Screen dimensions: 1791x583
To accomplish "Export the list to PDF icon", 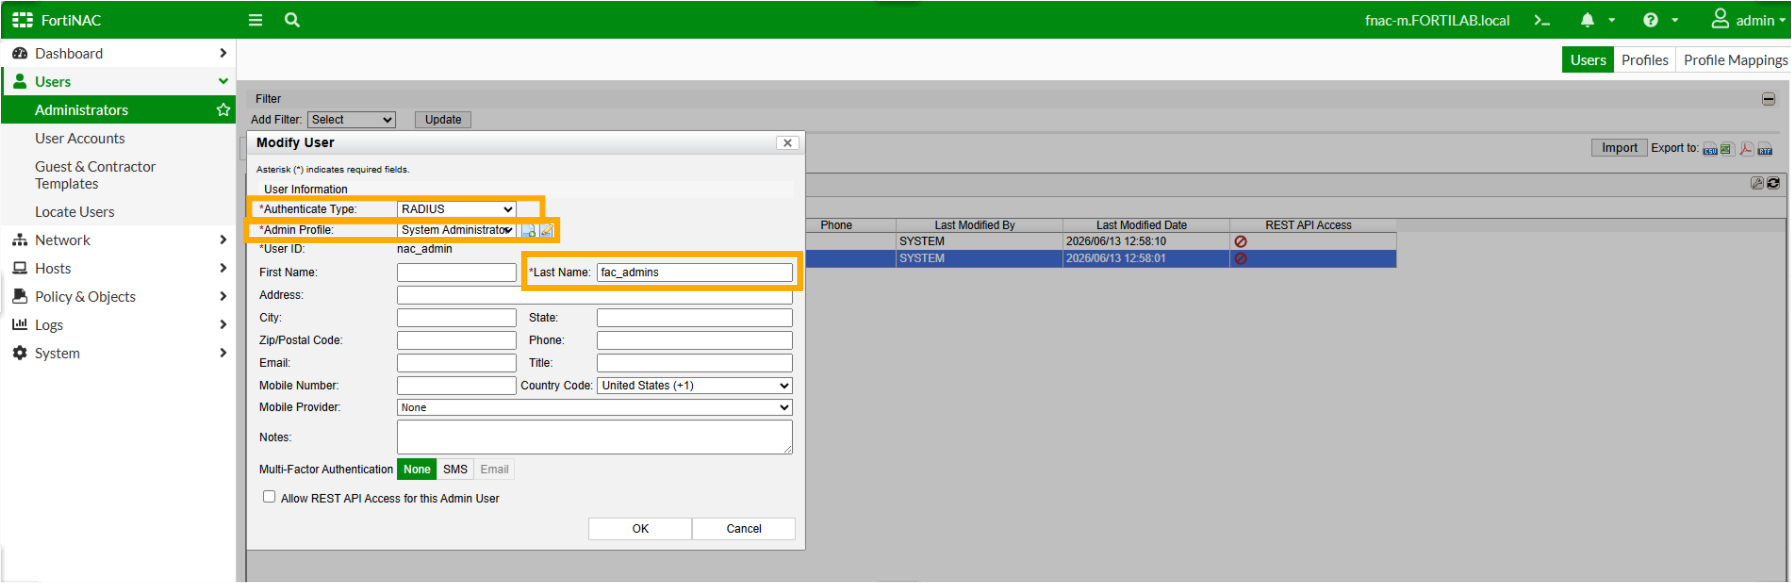I will [1746, 148].
